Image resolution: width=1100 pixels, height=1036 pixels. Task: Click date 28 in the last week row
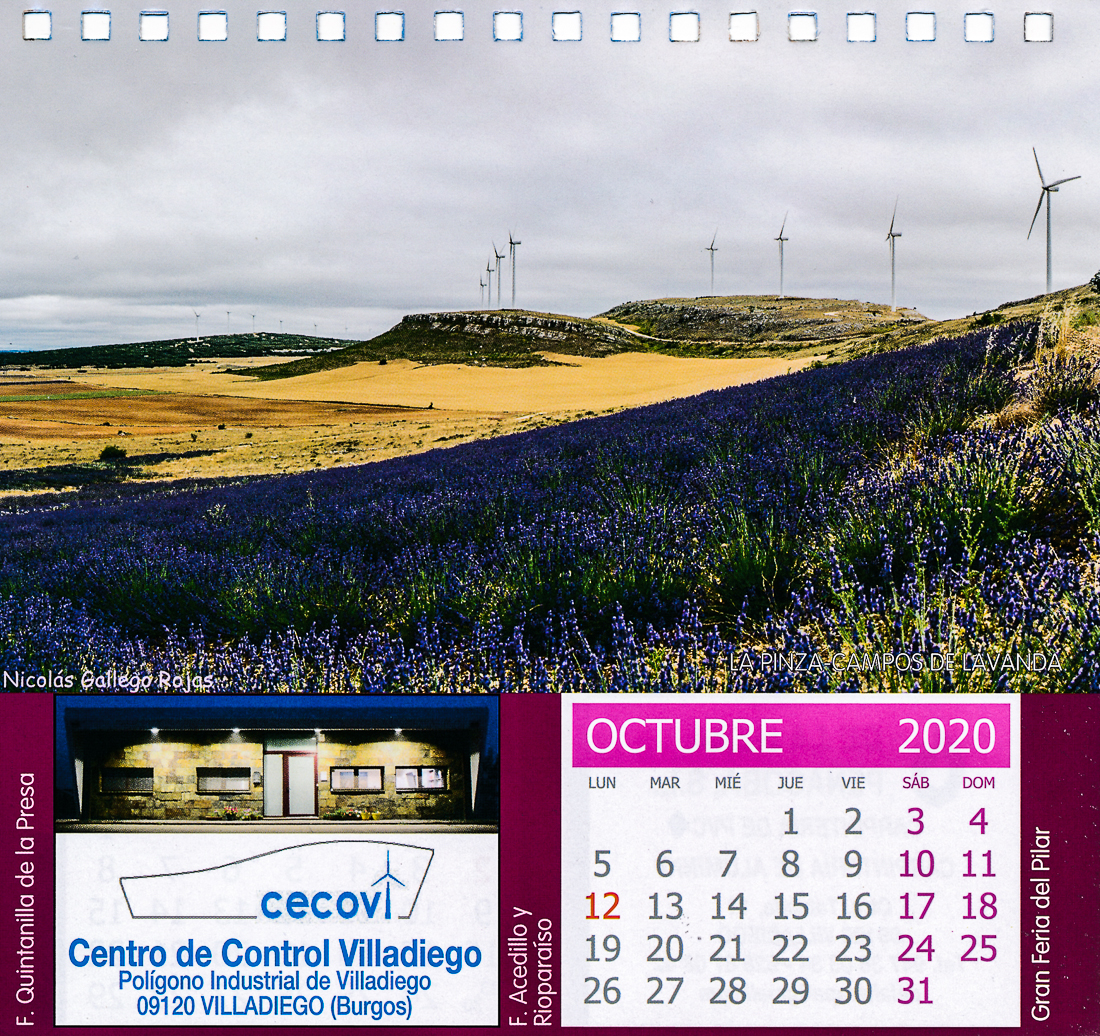(727, 991)
